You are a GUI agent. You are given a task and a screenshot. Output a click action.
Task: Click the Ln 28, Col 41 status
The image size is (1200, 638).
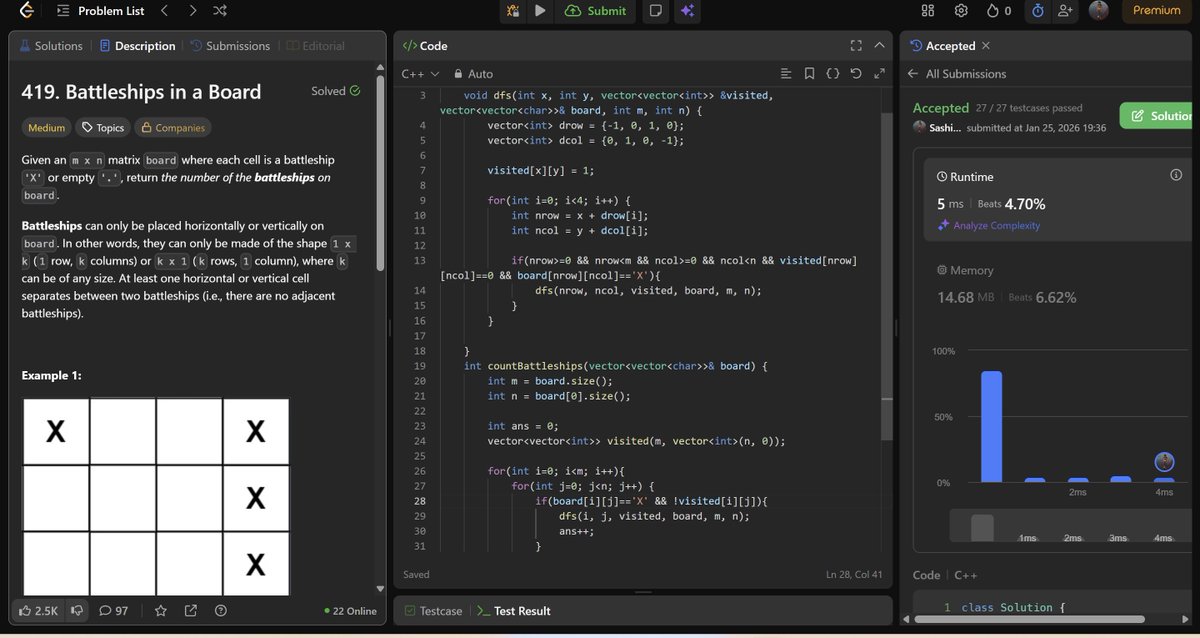click(854, 575)
